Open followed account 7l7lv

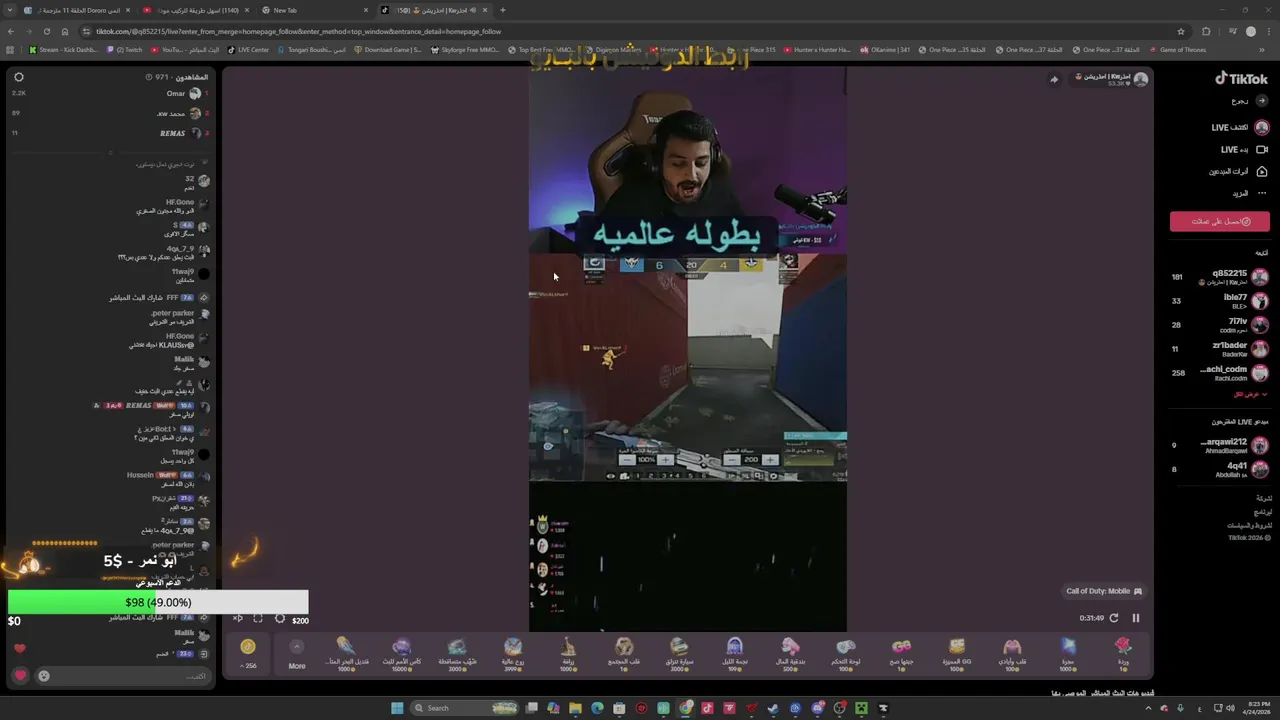pos(1220,325)
